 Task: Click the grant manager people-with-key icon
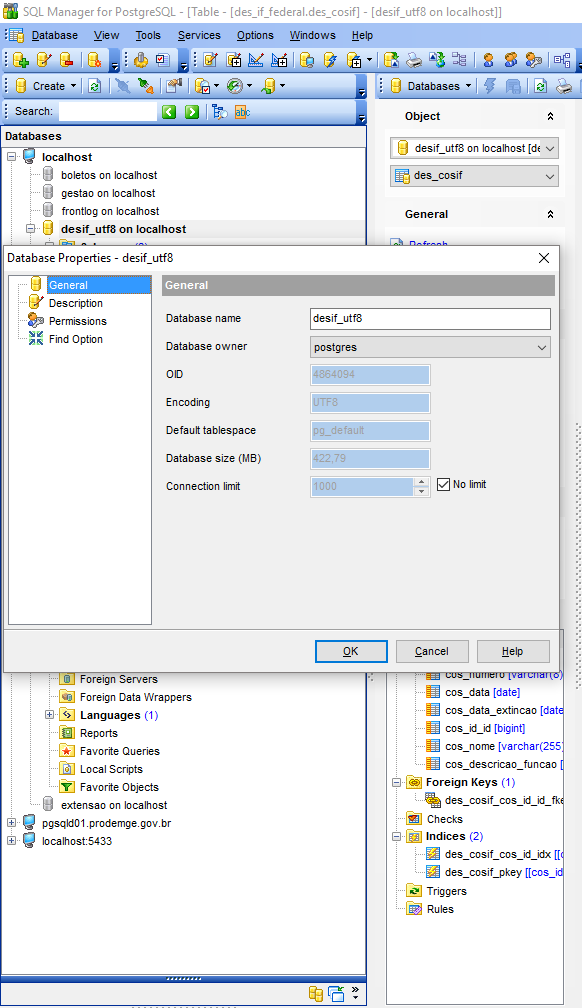(533, 60)
